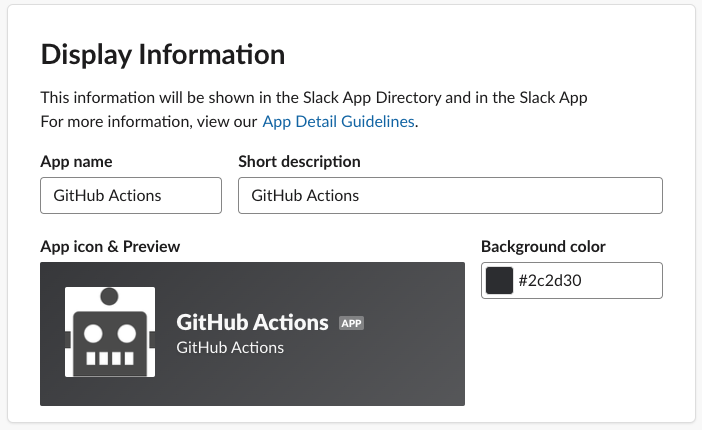The width and height of the screenshot is (702, 430).
Task: Focus the App name input field
Action: (131, 196)
